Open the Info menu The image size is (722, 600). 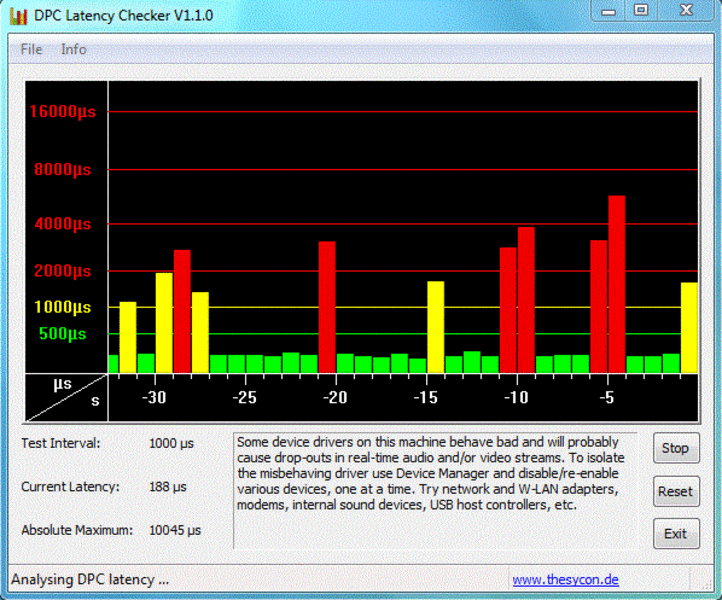[x=74, y=49]
